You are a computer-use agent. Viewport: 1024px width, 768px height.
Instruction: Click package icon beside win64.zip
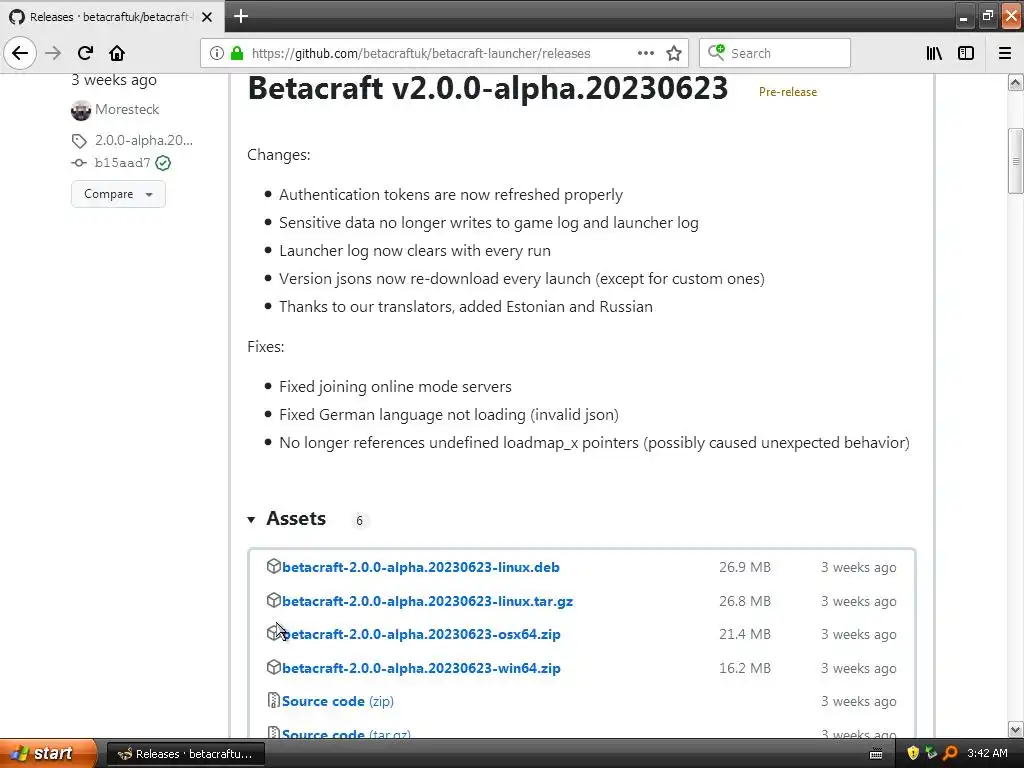(274, 667)
